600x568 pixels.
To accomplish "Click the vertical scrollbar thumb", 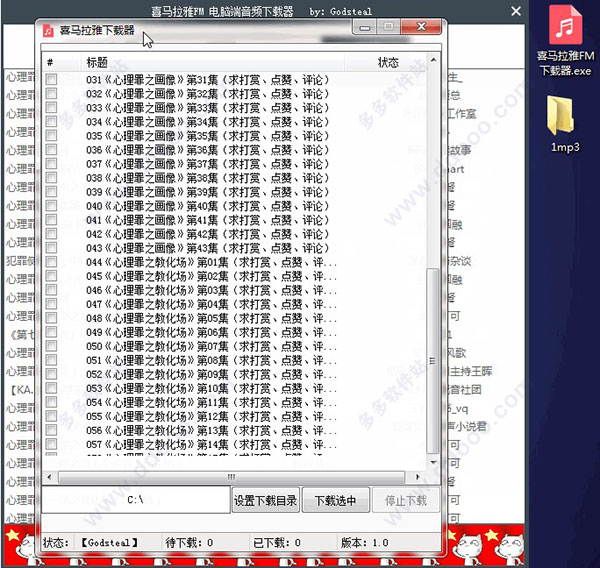I will point(433,361).
